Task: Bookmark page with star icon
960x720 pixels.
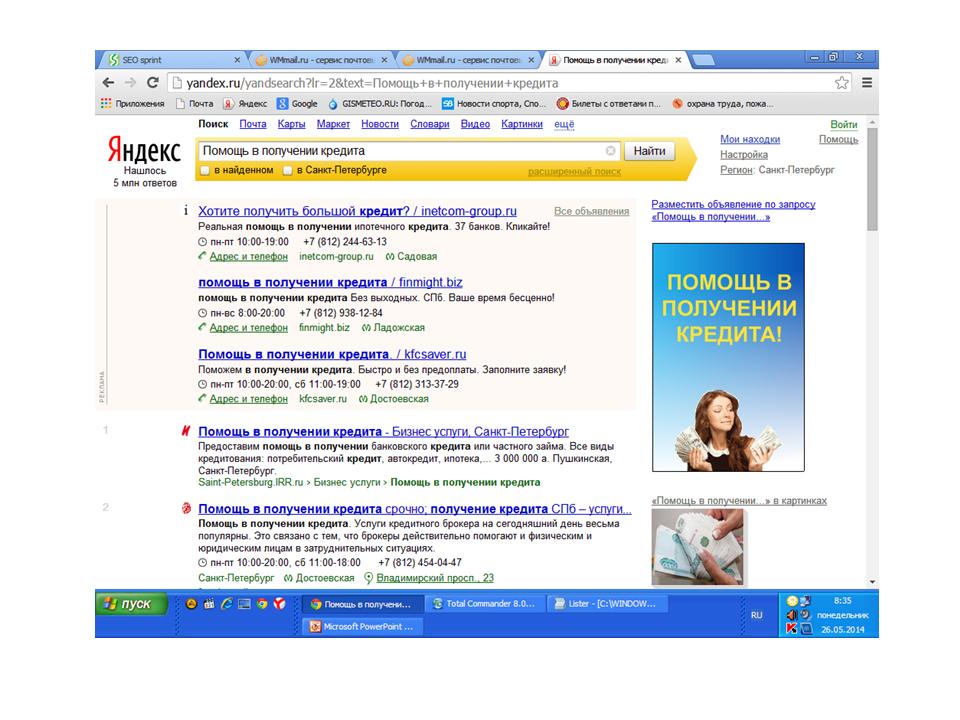Action: tap(842, 83)
